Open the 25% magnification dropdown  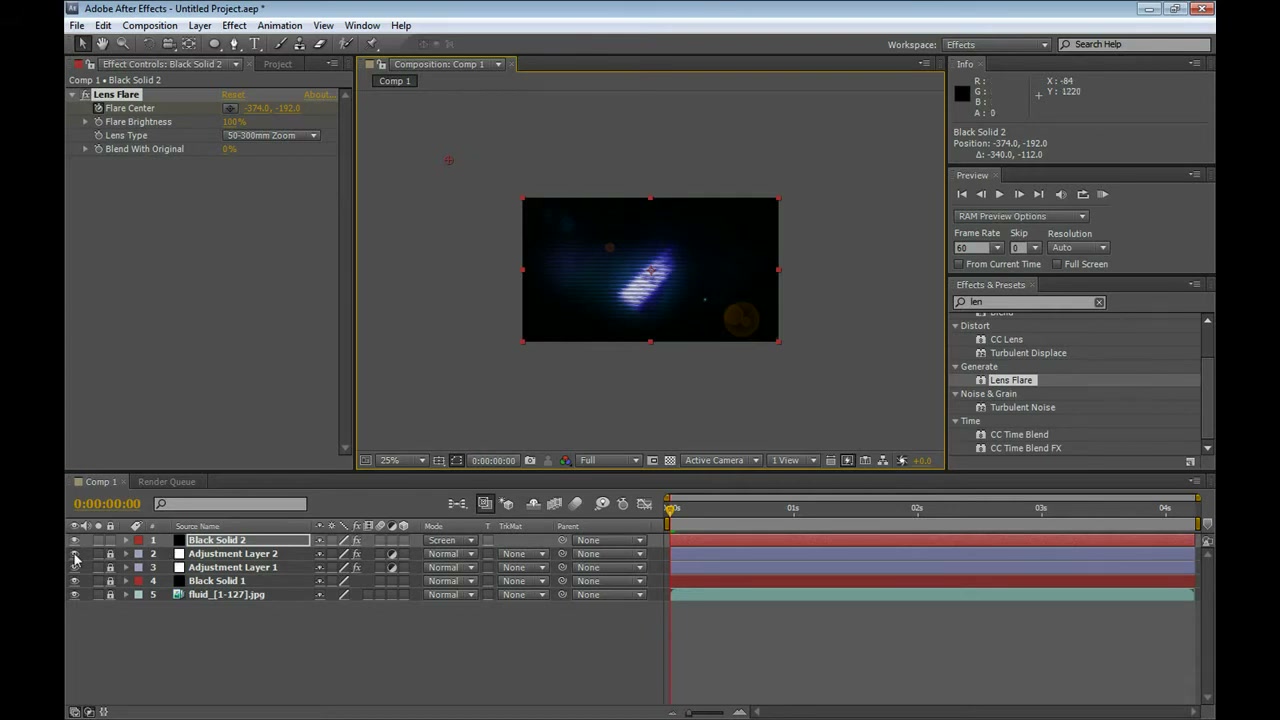coord(402,461)
